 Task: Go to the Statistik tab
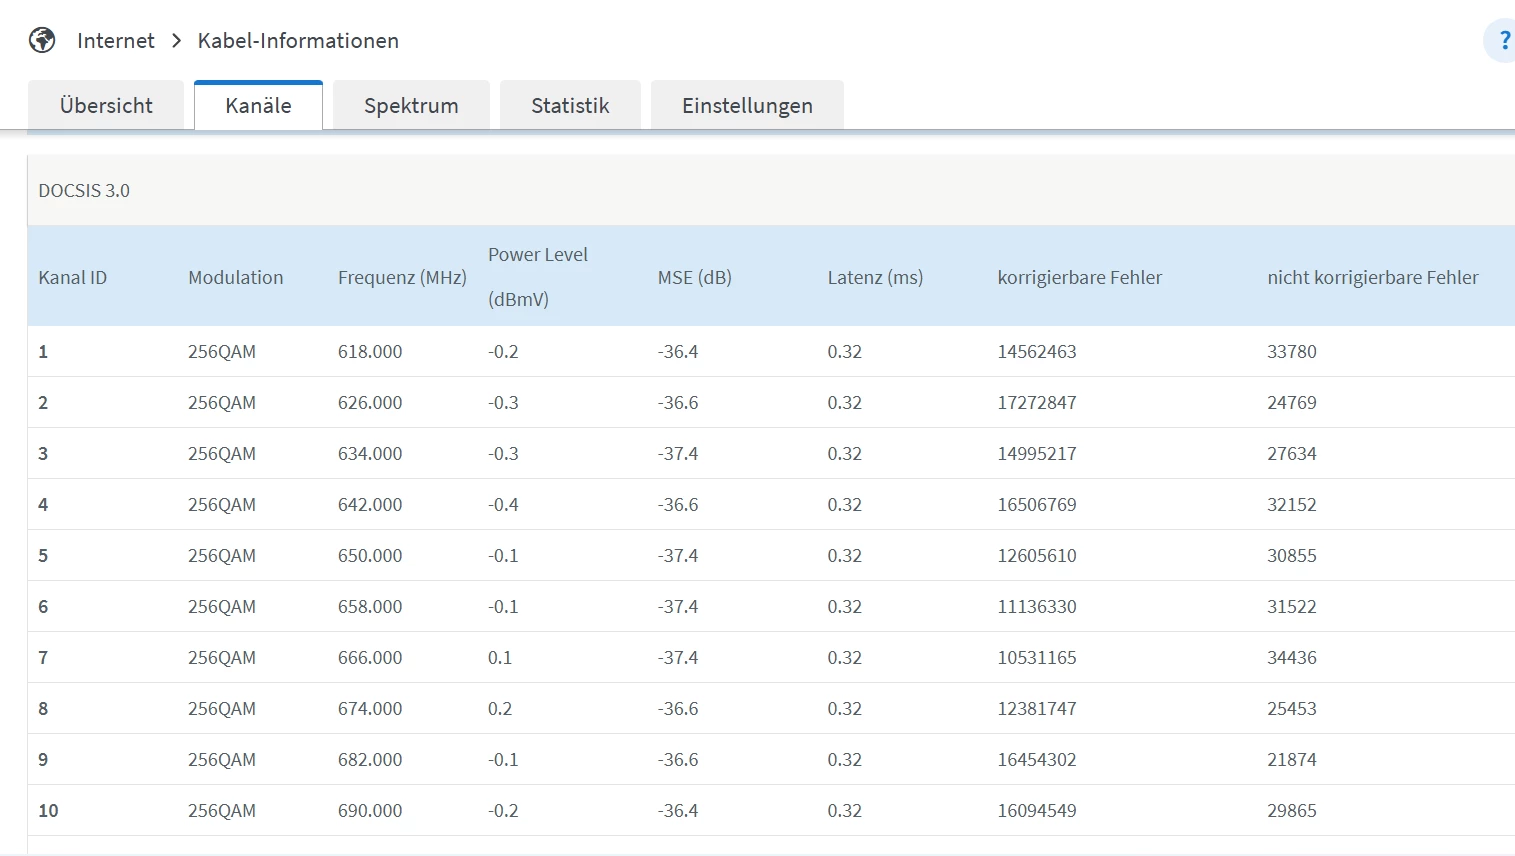click(x=570, y=106)
